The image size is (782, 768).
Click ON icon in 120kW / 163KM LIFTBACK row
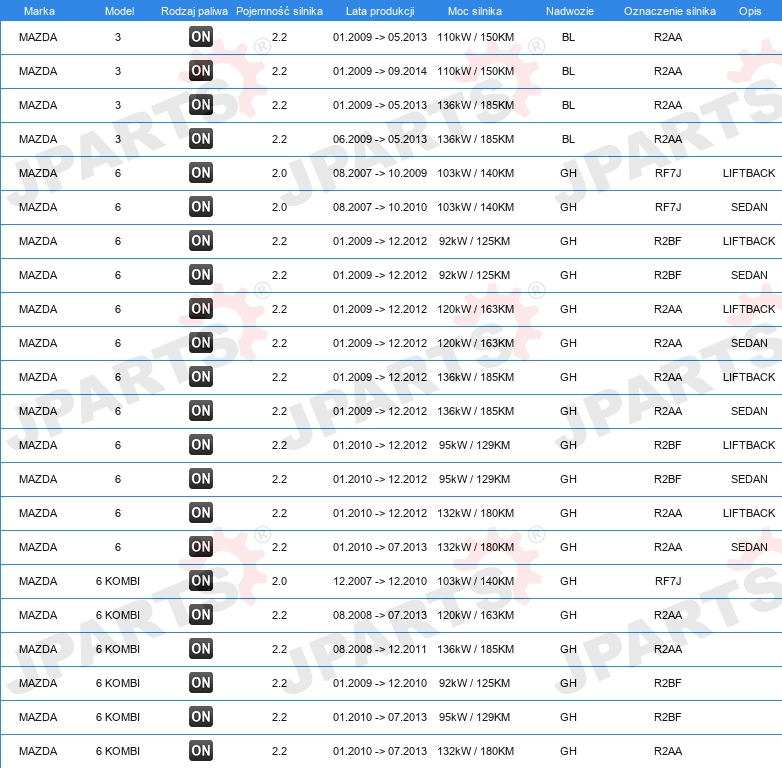[201, 309]
